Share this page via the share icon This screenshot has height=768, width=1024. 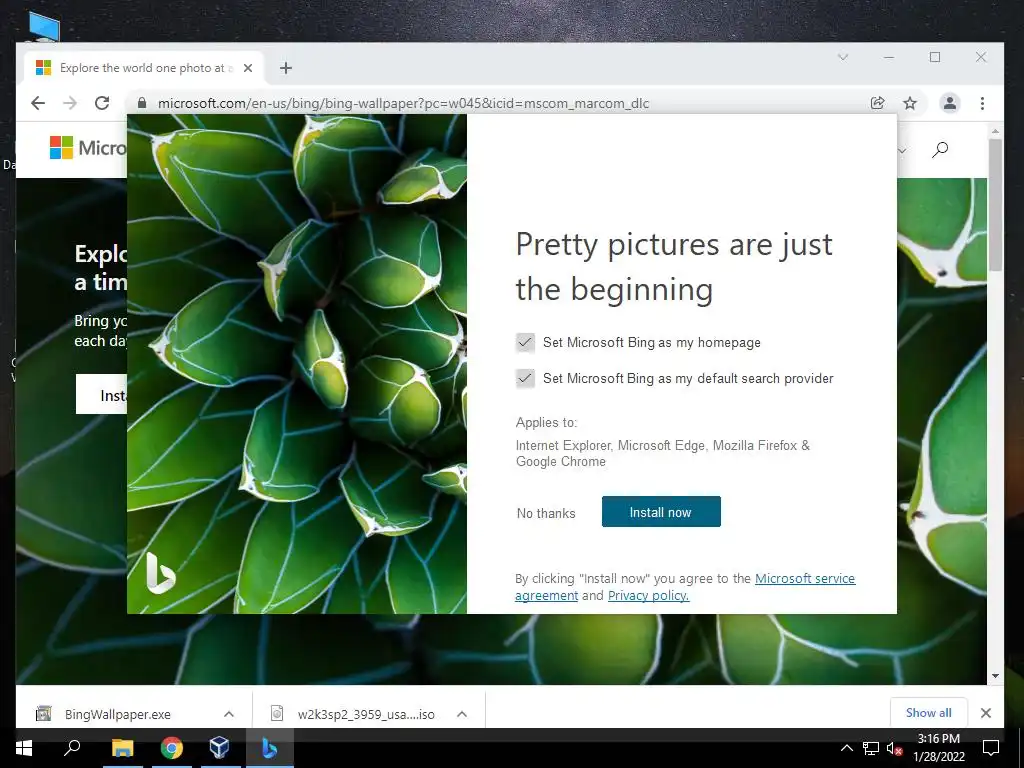[x=878, y=103]
